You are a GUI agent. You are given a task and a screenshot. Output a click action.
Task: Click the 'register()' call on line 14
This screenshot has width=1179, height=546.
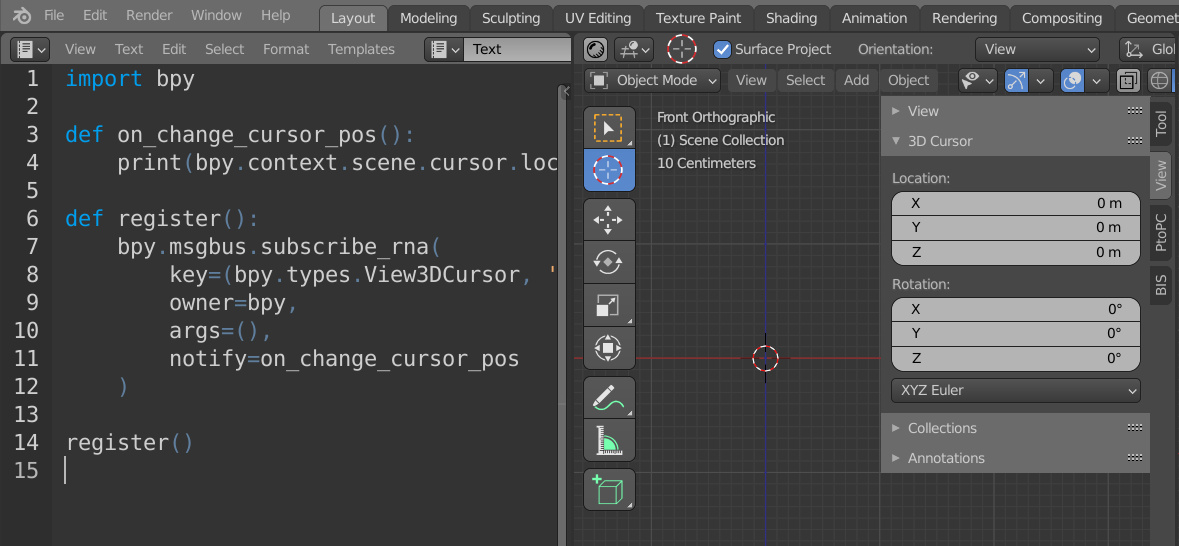(130, 443)
